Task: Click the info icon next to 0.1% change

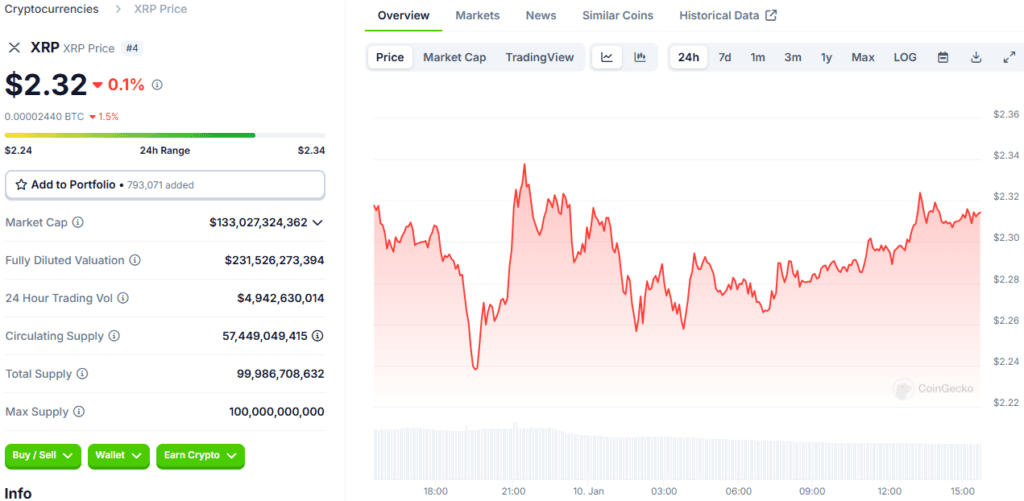Action: 157,84
